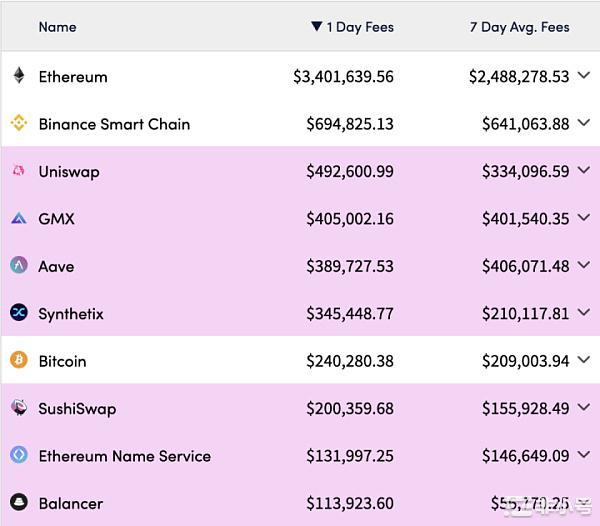Image resolution: width=600 pixels, height=526 pixels.
Task: Expand the Ethereum row chevron
Action: coord(584,76)
